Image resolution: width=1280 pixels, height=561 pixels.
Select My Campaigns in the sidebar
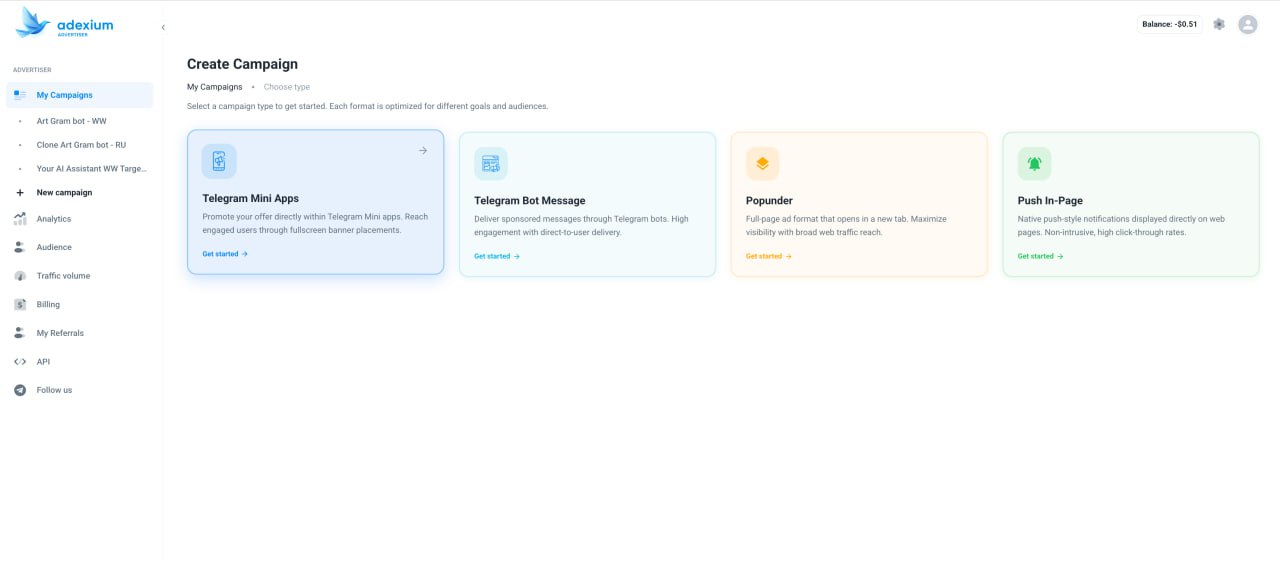pos(64,95)
